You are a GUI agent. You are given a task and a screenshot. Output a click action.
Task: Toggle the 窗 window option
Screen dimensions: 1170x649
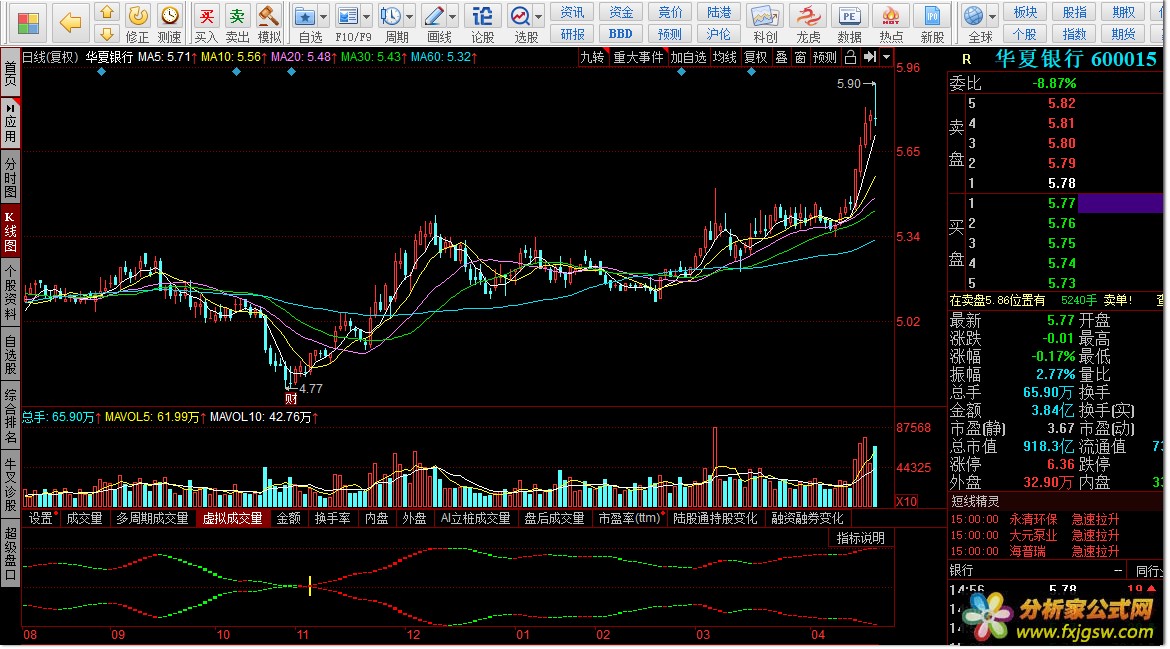pos(800,57)
